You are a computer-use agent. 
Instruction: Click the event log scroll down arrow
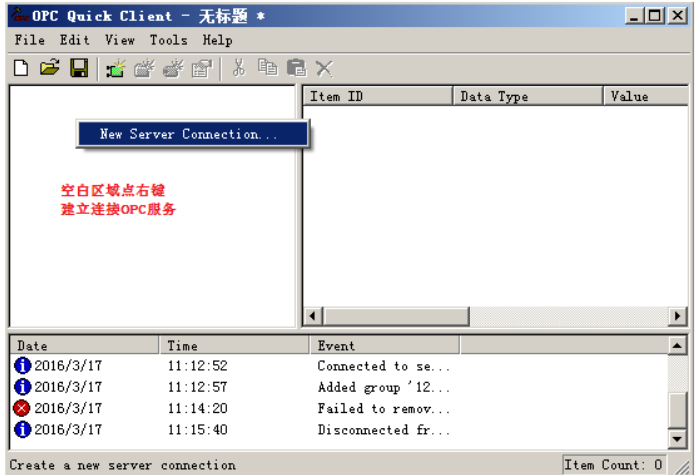tap(677, 439)
